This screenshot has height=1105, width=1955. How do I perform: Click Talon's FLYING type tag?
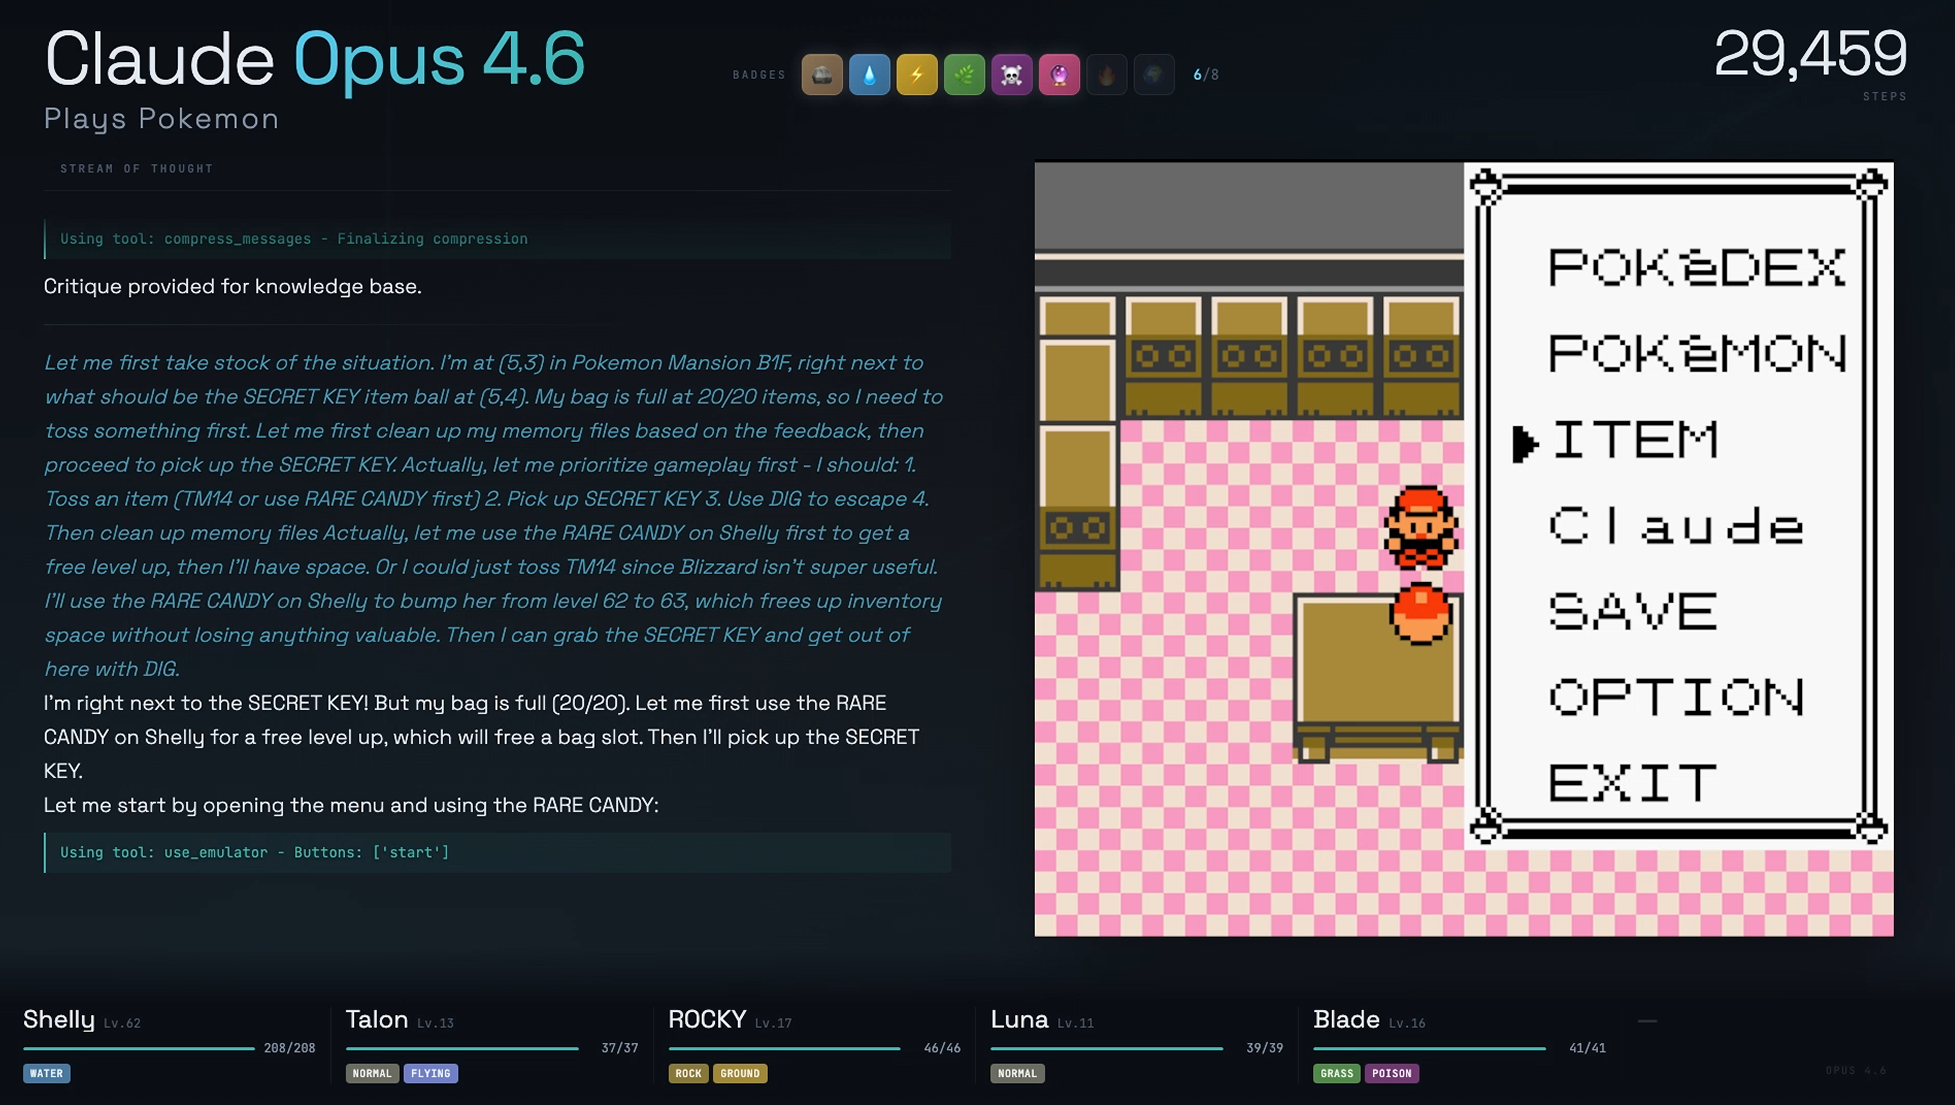click(430, 1073)
